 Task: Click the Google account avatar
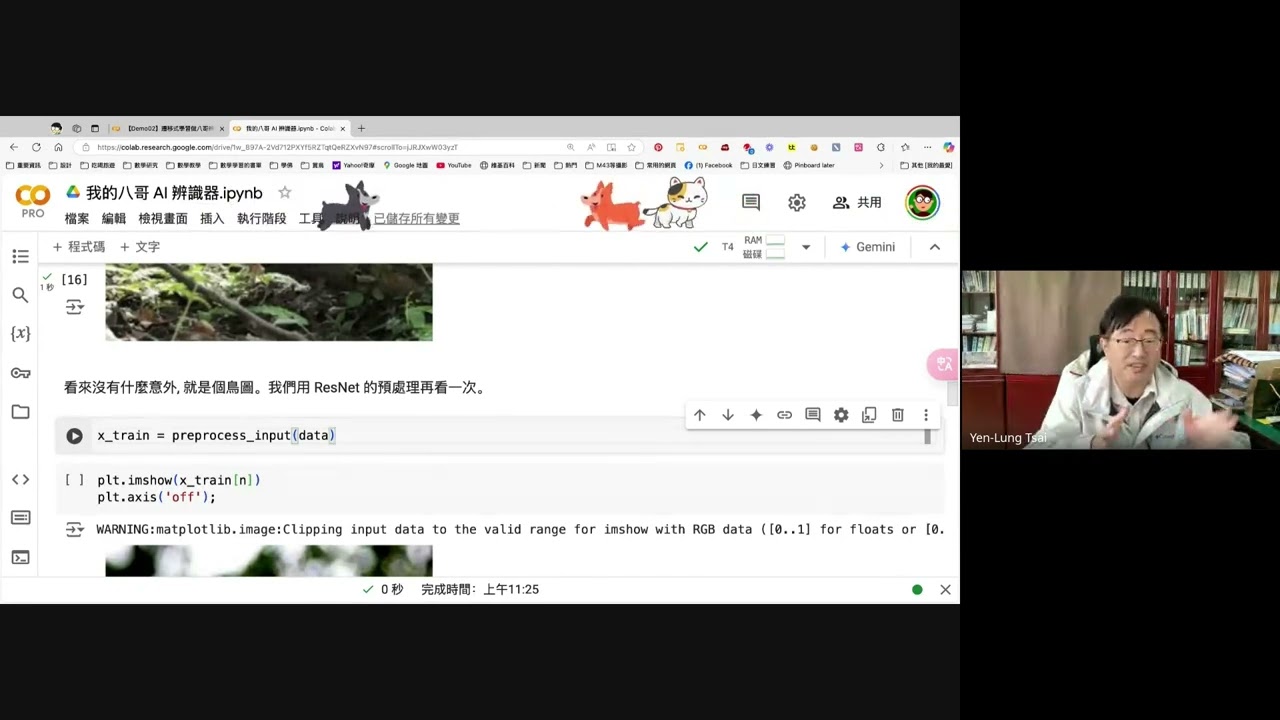[x=922, y=202]
